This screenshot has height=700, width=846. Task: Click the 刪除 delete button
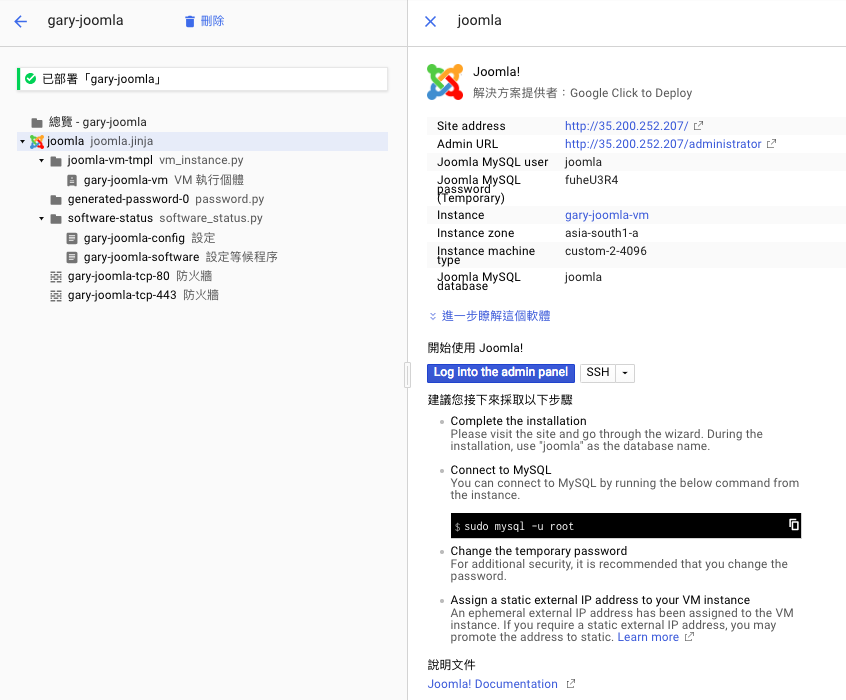click(204, 21)
